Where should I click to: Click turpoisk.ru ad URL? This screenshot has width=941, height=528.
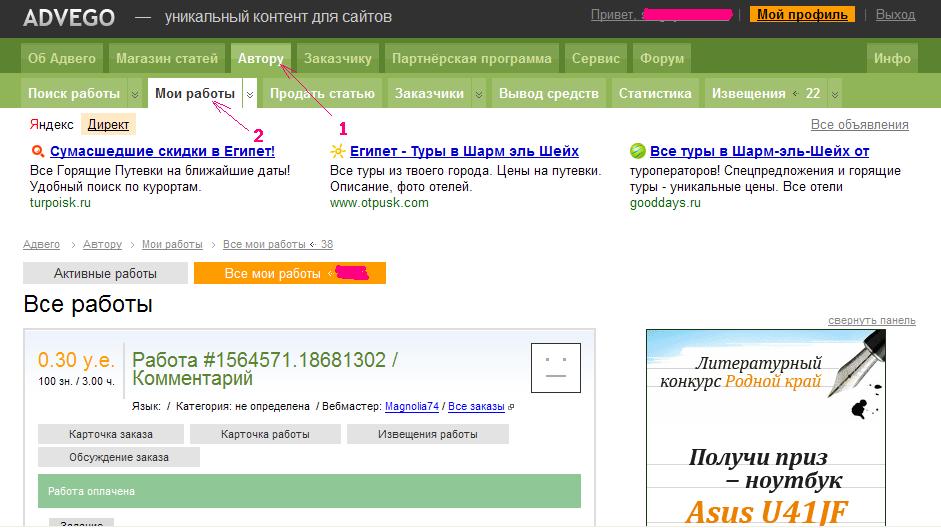click(60, 203)
